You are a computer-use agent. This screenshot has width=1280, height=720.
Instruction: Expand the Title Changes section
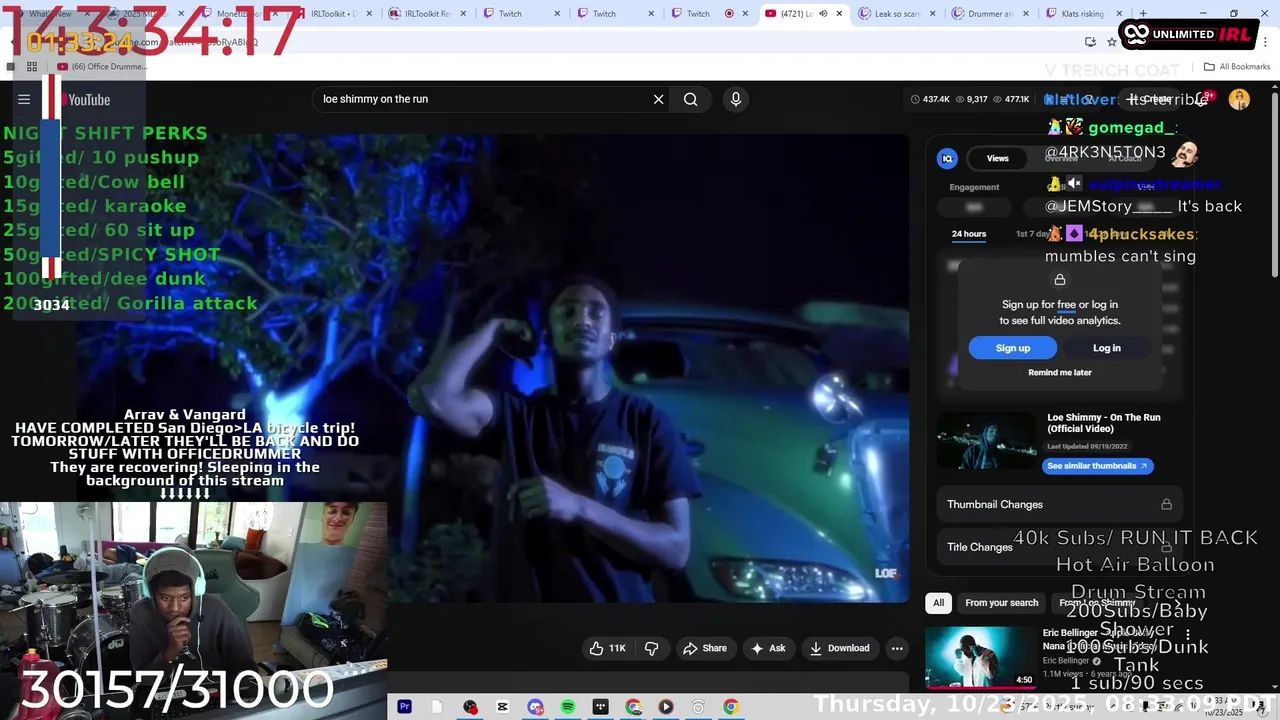[1059, 547]
